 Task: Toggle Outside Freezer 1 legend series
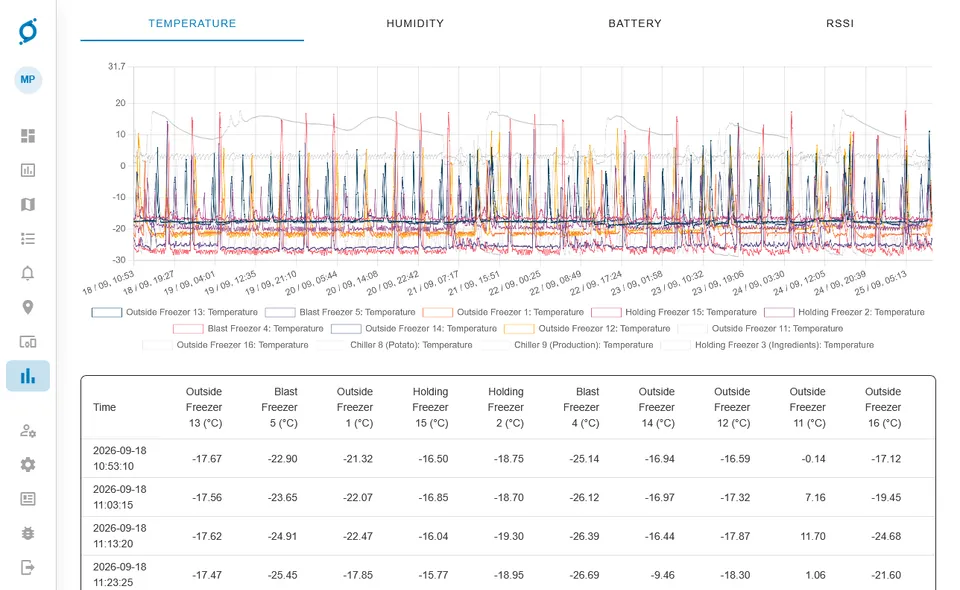pyautogui.click(x=503, y=312)
